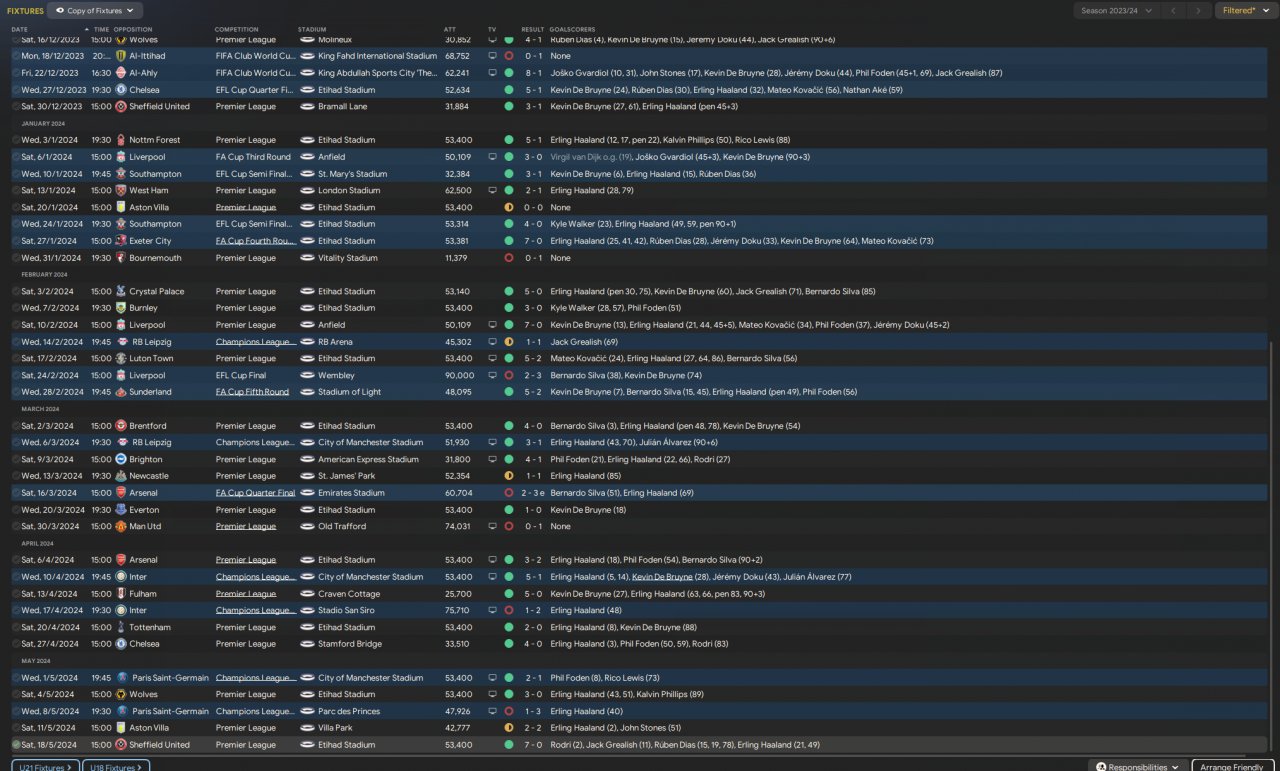
Task: Click the Luton Town club badge
Action: 121,358
